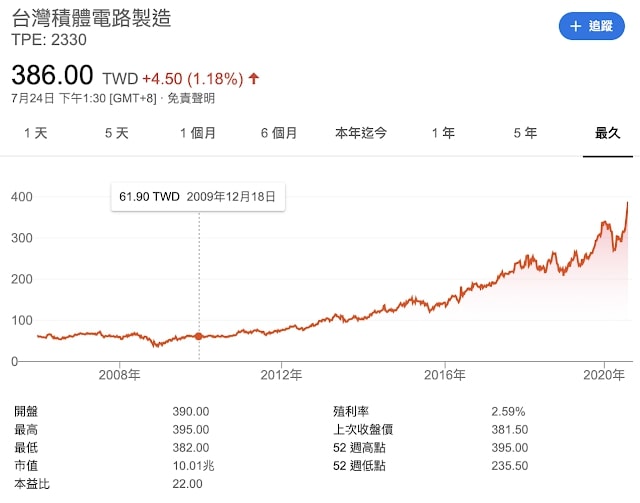Click the red chart marker dot on 2009
The height and width of the screenshot is (503, 640).
point(199,336)
